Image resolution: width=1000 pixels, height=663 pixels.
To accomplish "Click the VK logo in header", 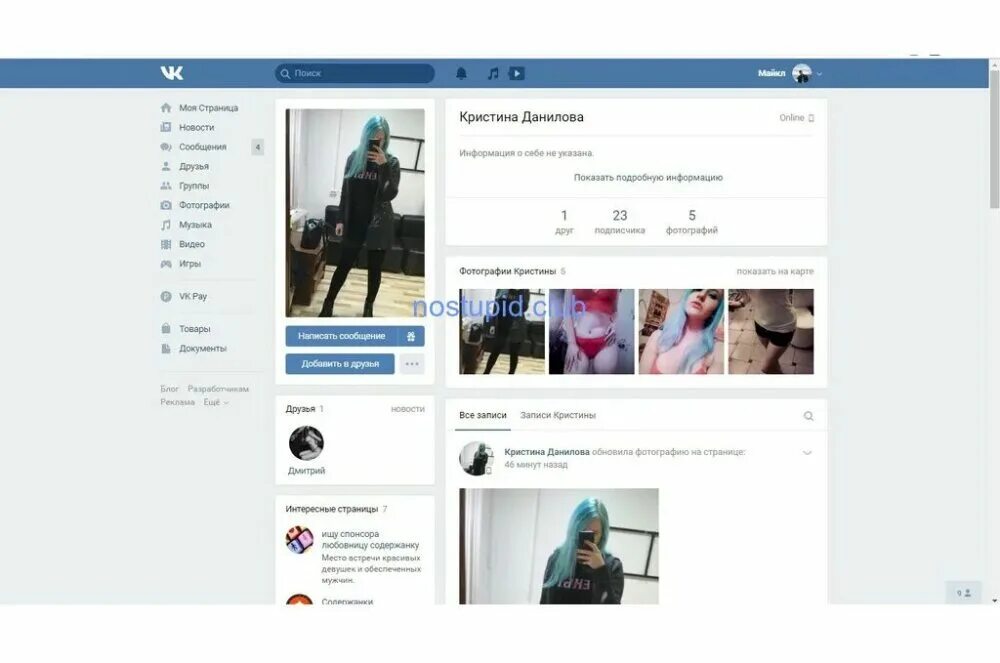I will pyautogui.click(x=171, y=73).
